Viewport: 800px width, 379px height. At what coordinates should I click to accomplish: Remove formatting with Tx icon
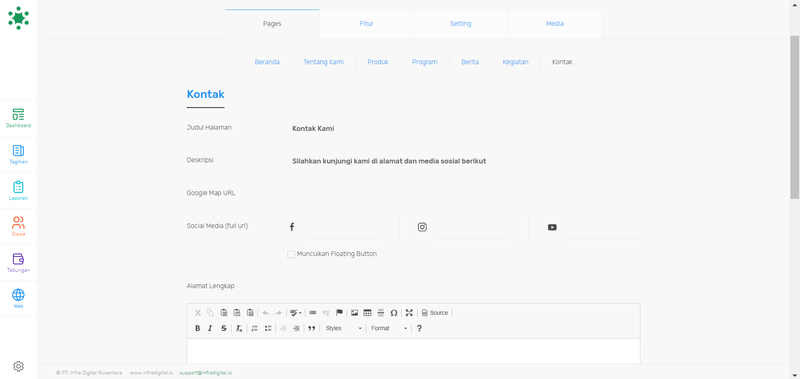coord(239,329)
